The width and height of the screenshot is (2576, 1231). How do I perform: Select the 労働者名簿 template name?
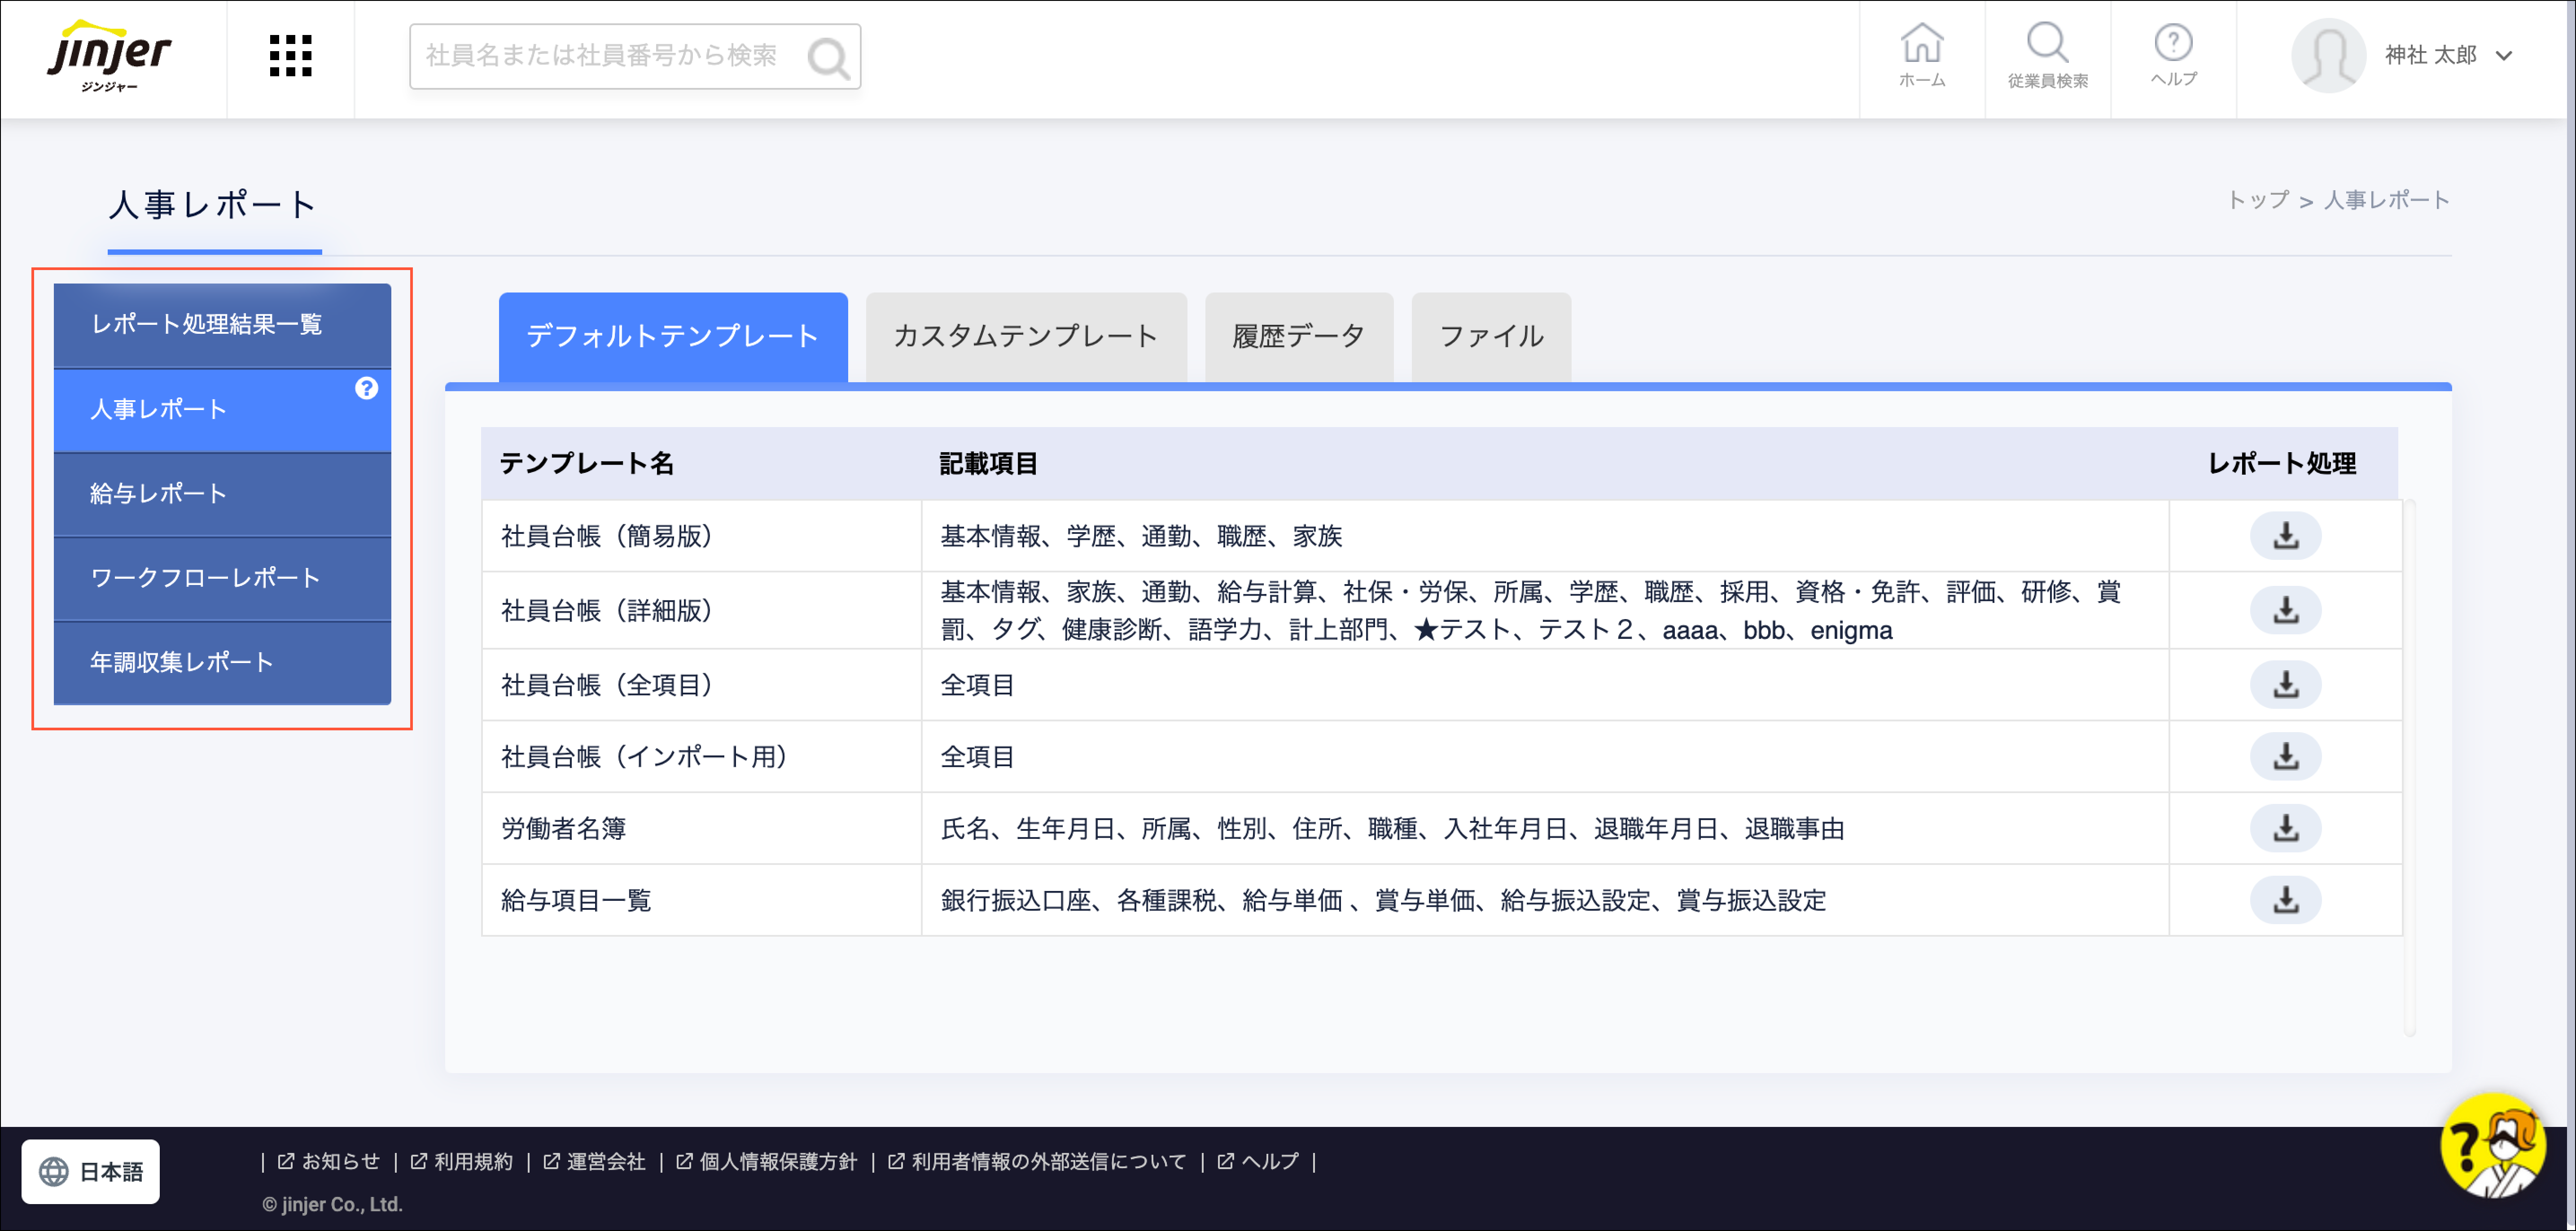pos(564,829)
